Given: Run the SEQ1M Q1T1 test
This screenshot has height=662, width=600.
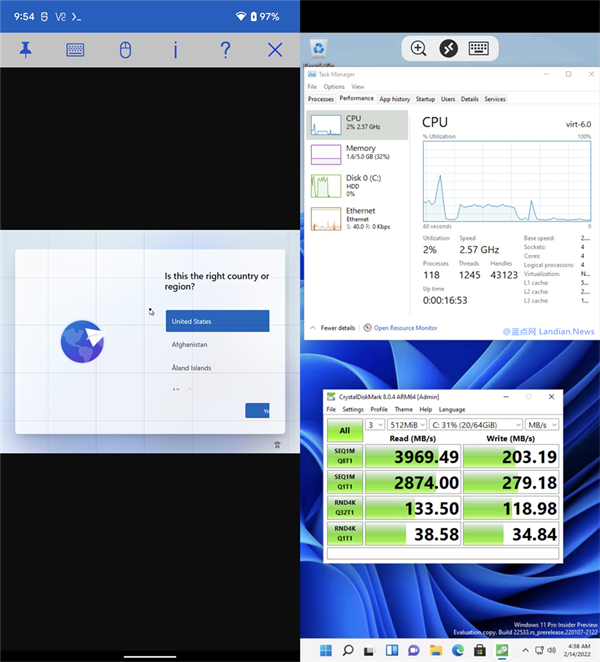Looking at the screenshot, I should [x=345, y=482].
